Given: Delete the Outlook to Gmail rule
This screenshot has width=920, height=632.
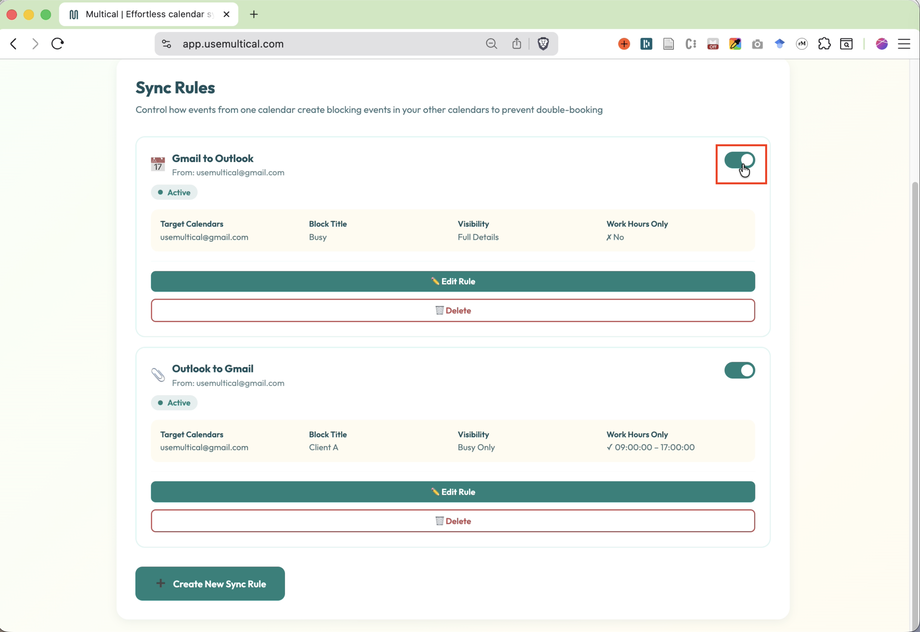Looking at the screenshot, I should pyautogui.click(x=453, y=521).
